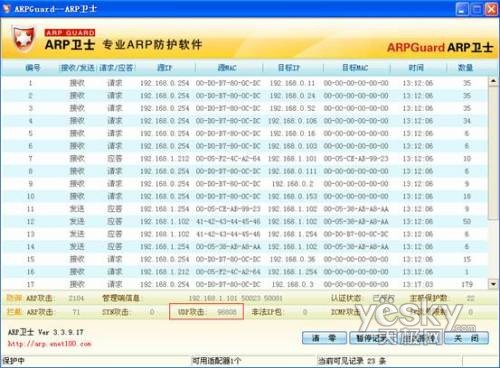Select target IP 192.168.0.2 cell
The image size is (500, 368).
292,184
